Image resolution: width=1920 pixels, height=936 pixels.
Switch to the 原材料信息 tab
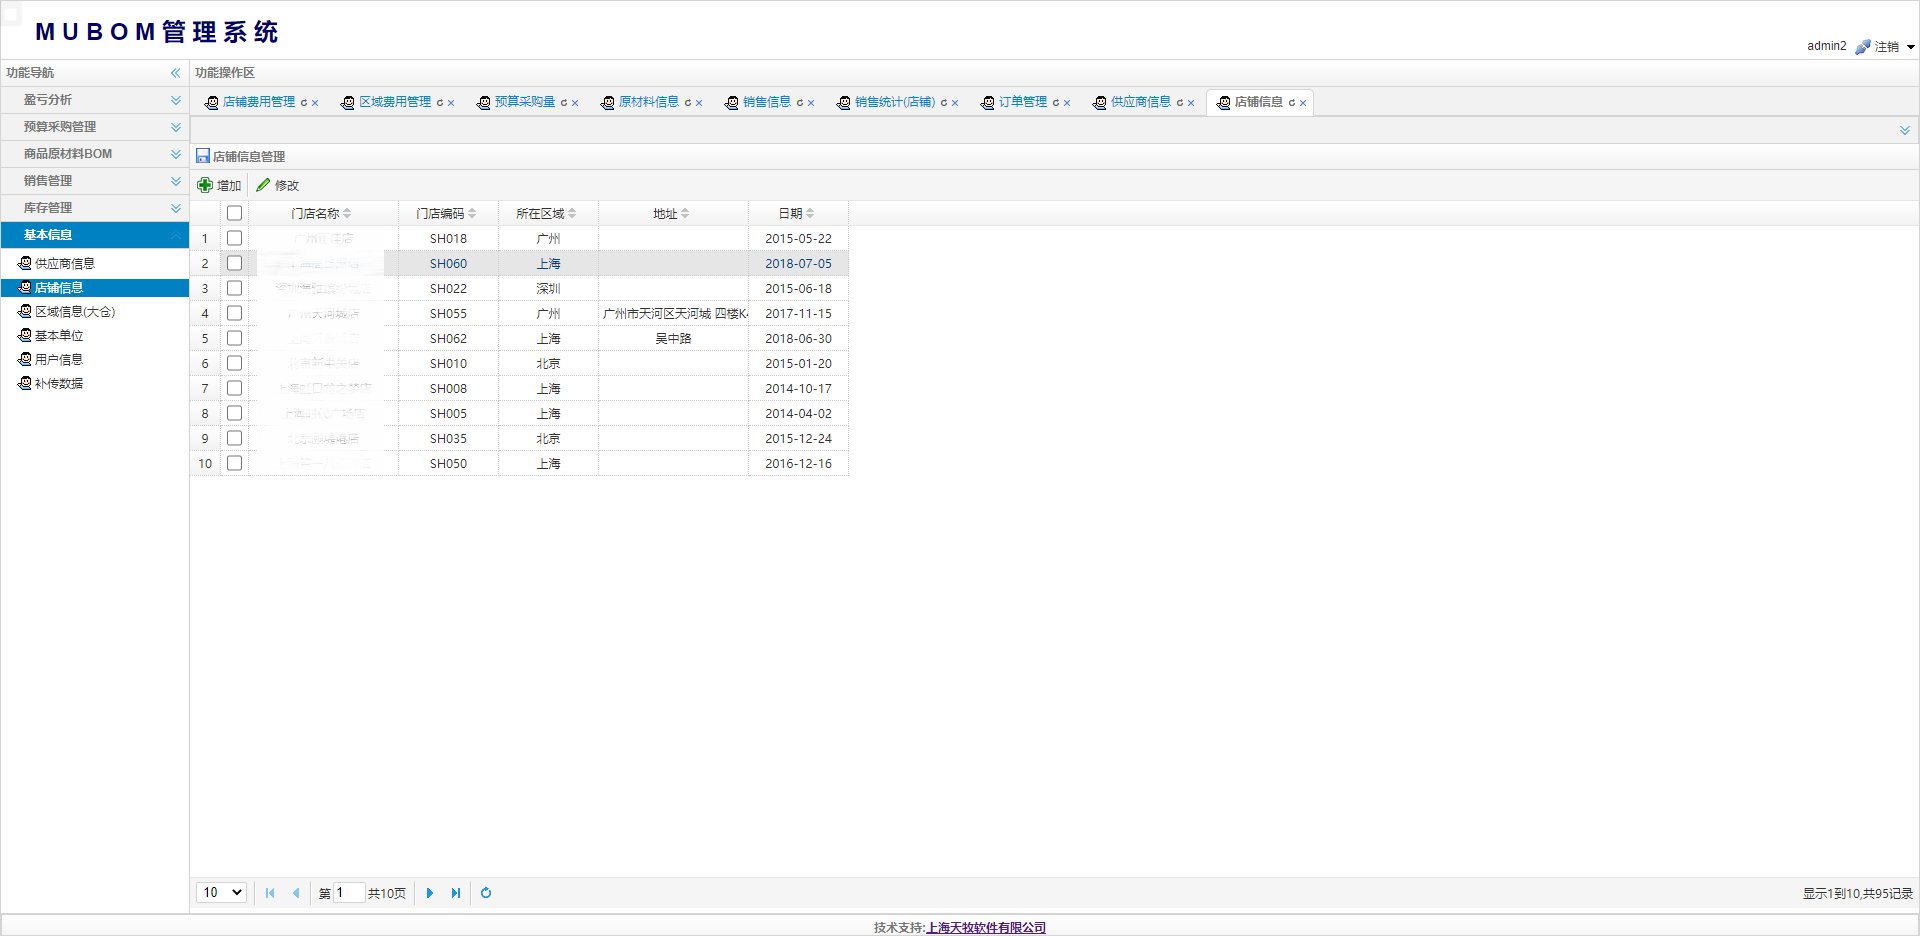tap(648, 102)
